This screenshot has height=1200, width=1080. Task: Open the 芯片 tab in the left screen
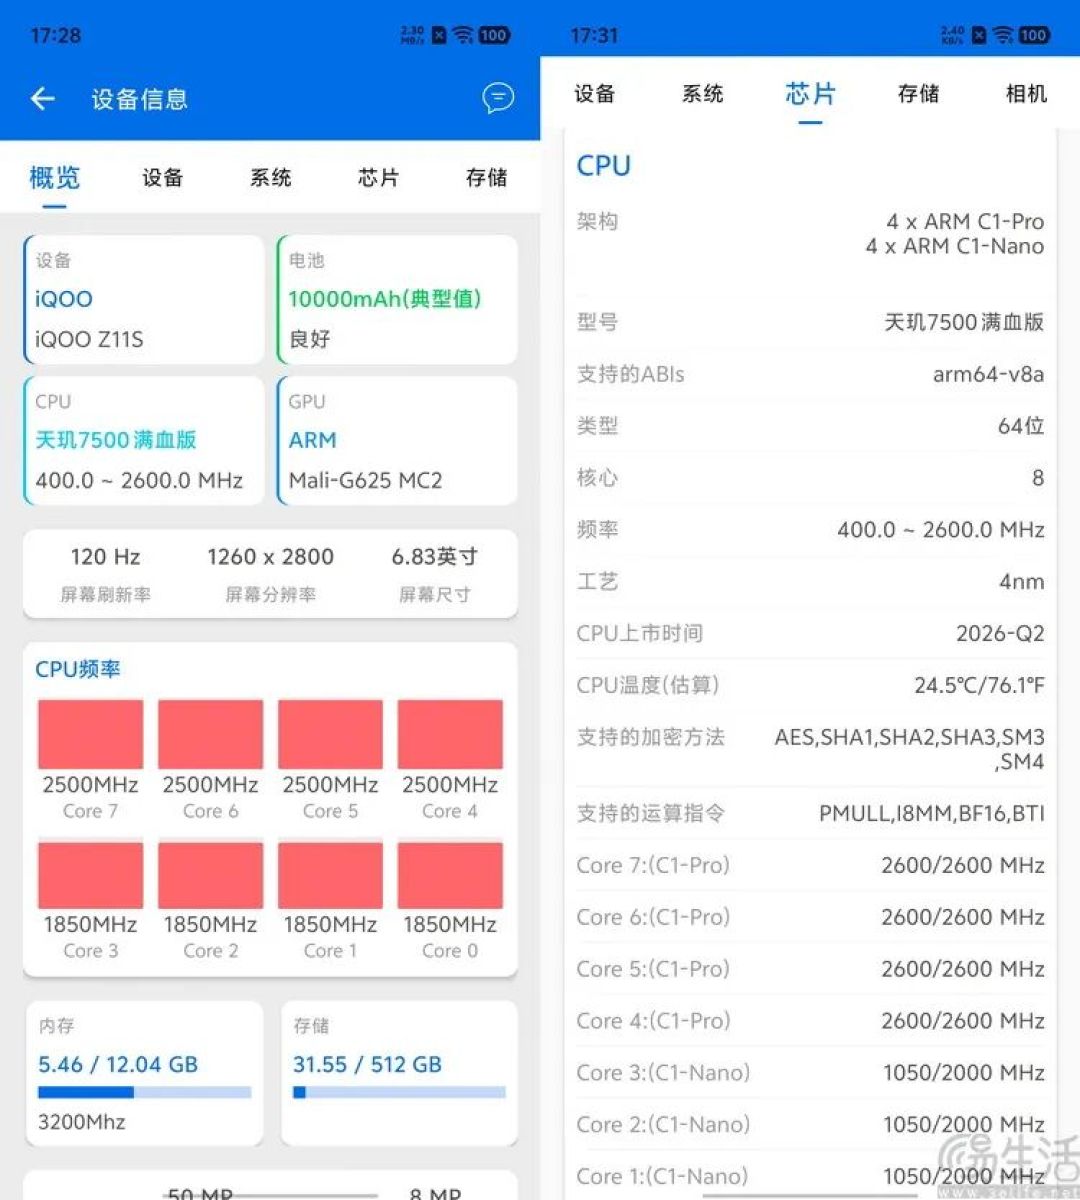coord(378,178)
